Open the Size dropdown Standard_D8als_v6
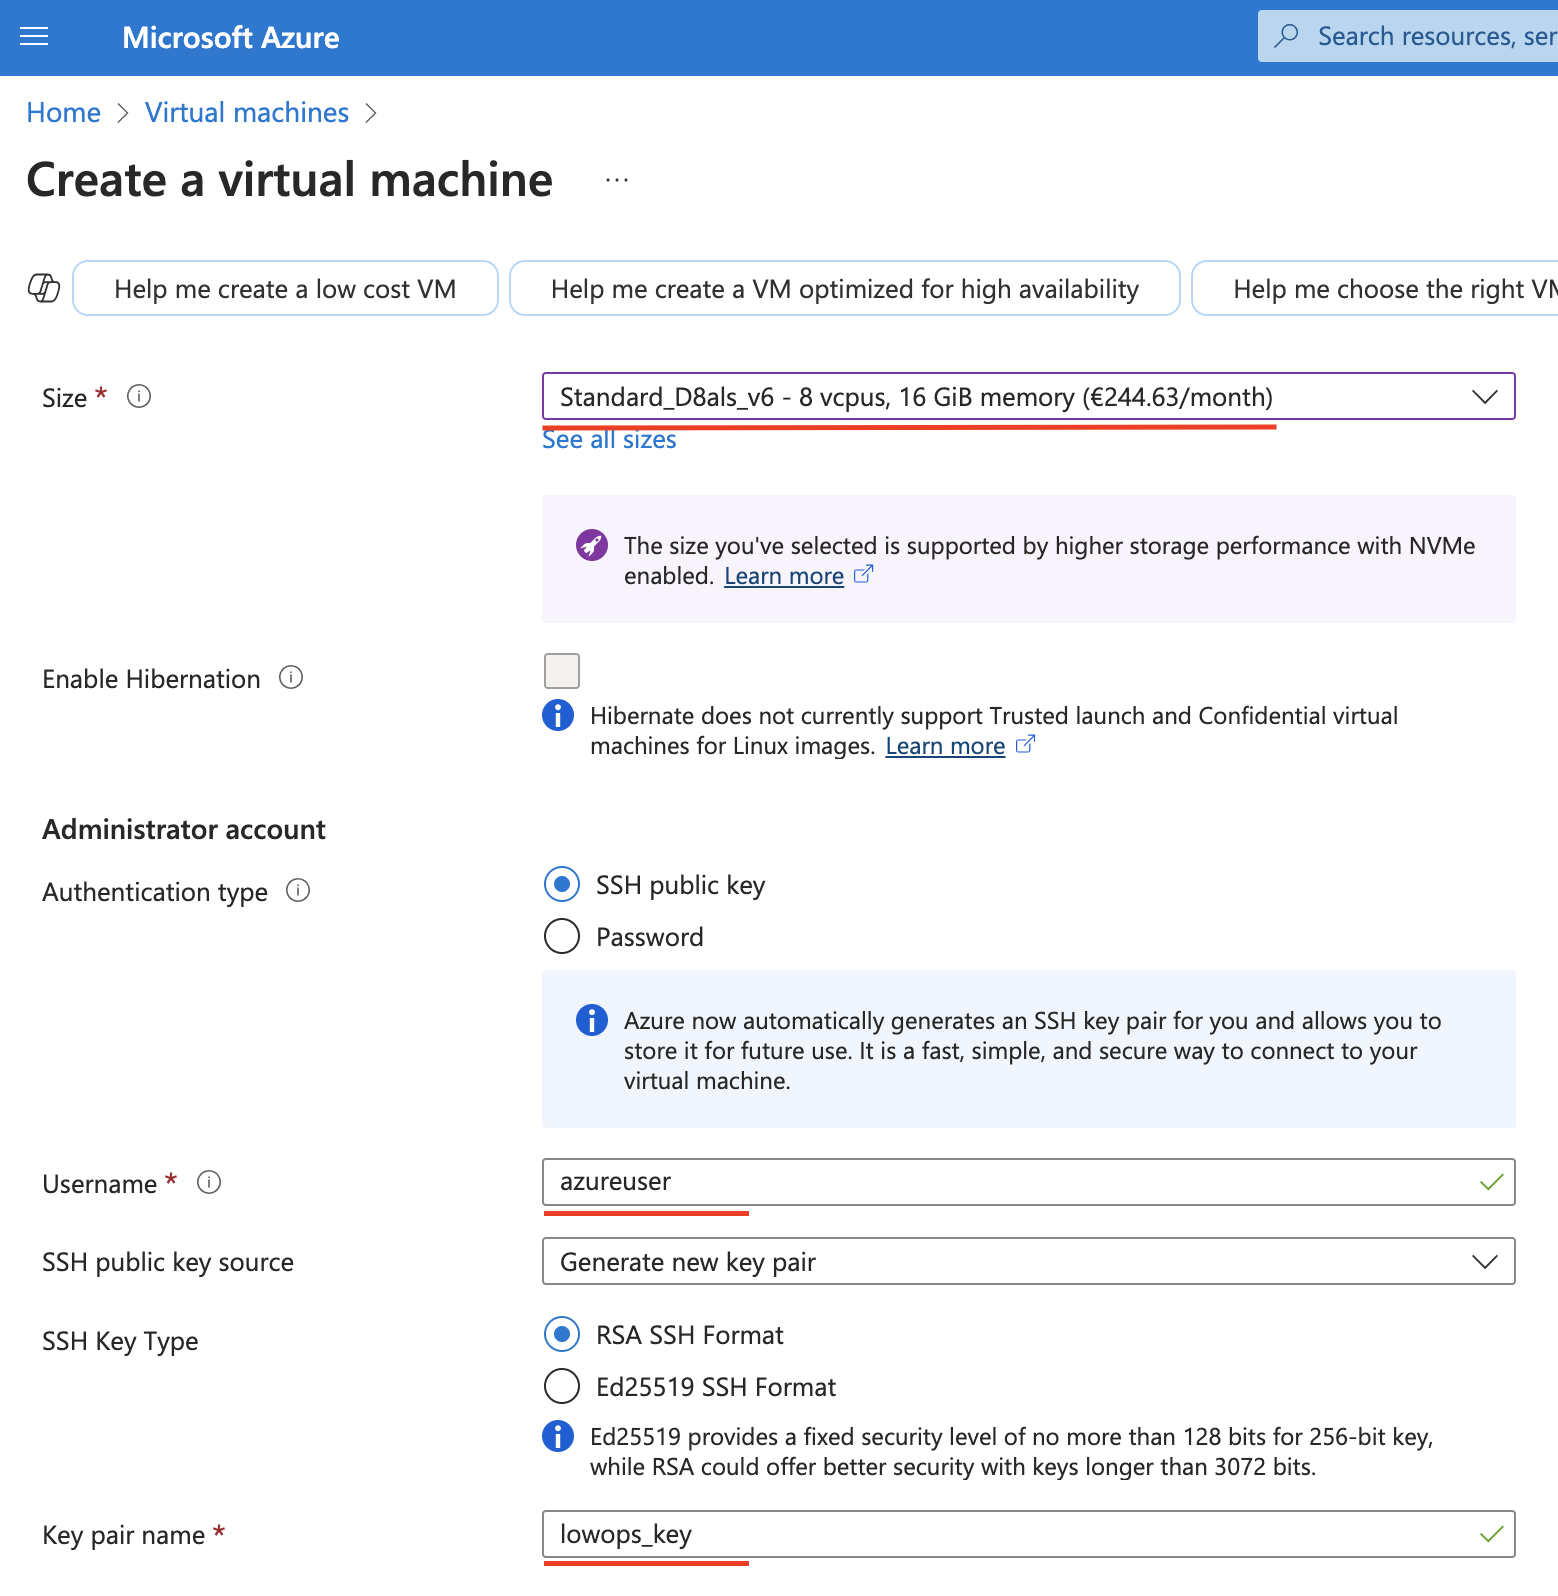The width and height of the screenshot is (1558, 1596). pos(1028,396)
